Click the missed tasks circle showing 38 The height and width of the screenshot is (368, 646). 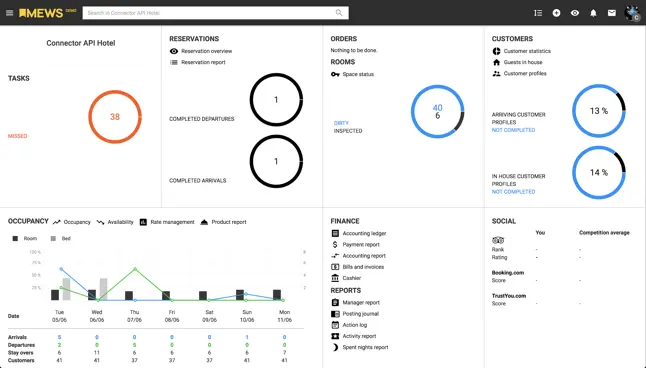(x=115, y=117)
